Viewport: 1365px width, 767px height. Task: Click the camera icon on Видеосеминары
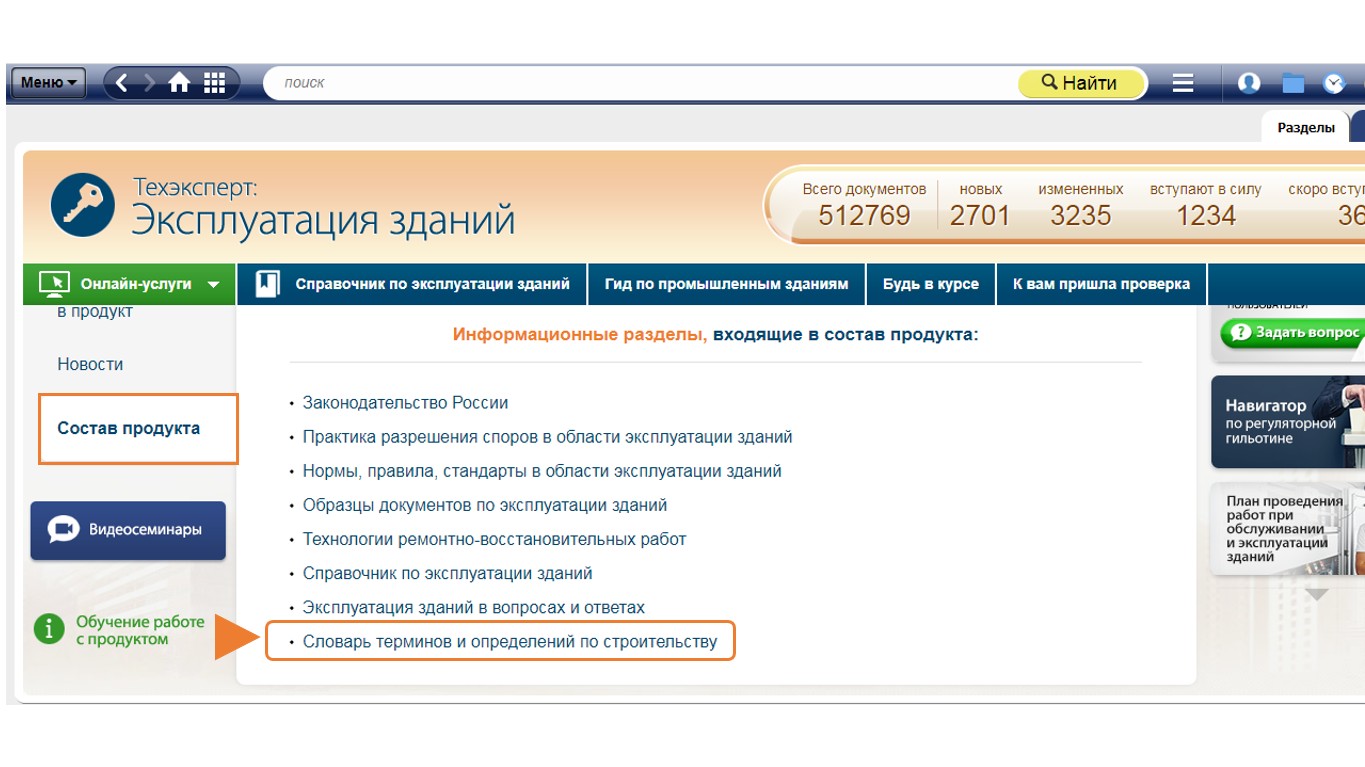tap(63, 530)
